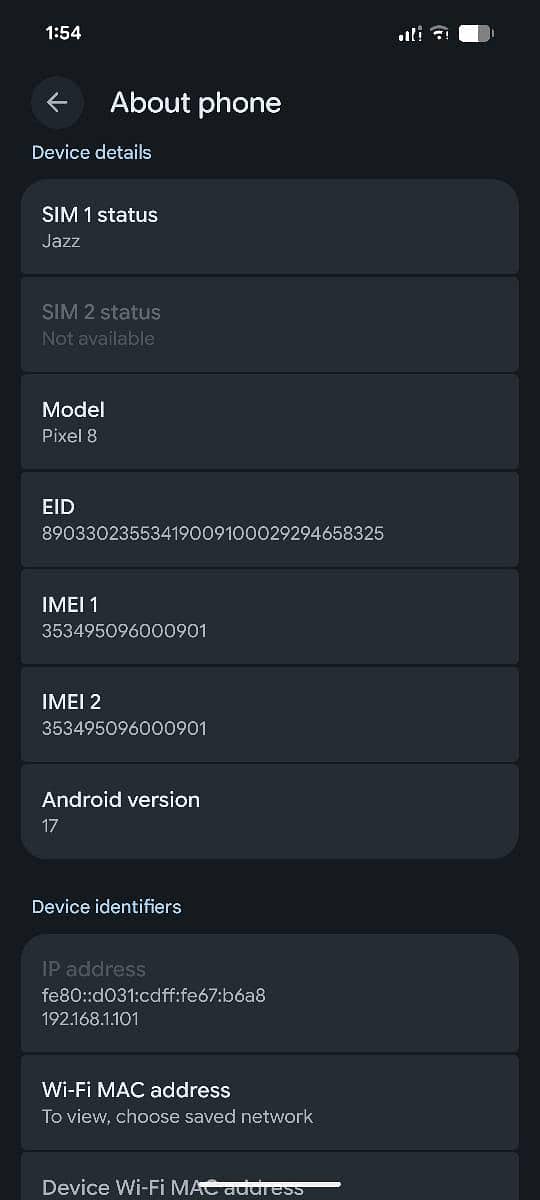
Task: Tap the battery indicator icon
Action: pyautogui.click(x=476, y=34)
